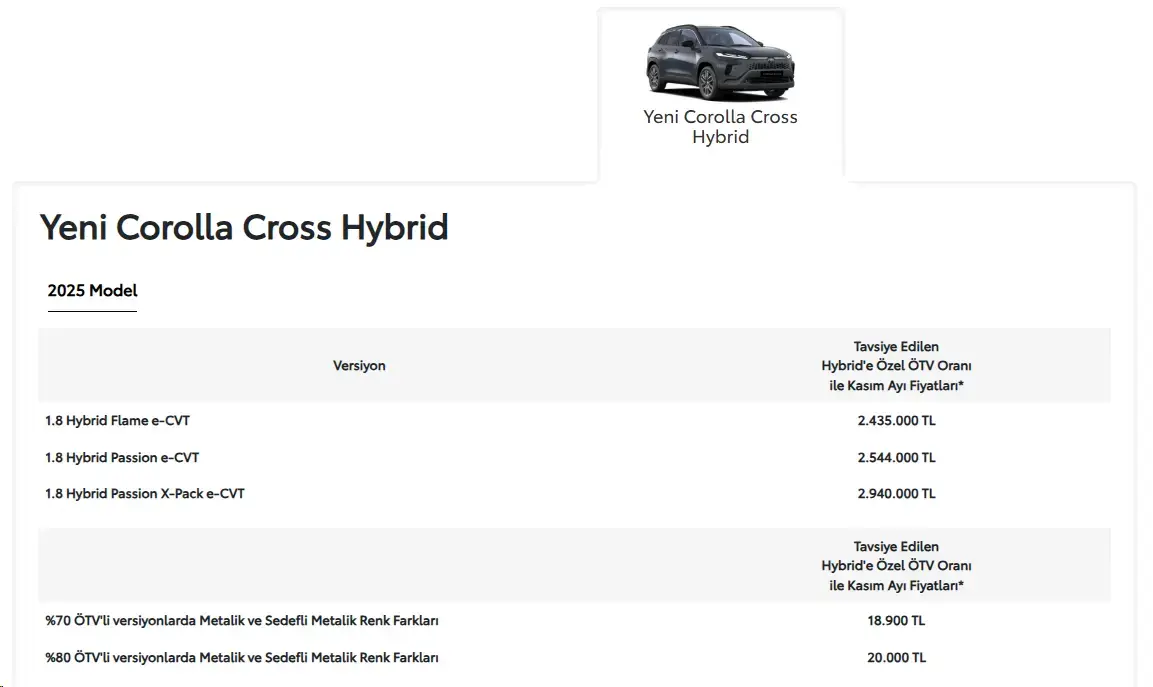1153x687 pixels.
Task: Click the %70 ÖTV'li Metalik Renk Farkları row
Action: pyautogui.click(x=574, y=621)
